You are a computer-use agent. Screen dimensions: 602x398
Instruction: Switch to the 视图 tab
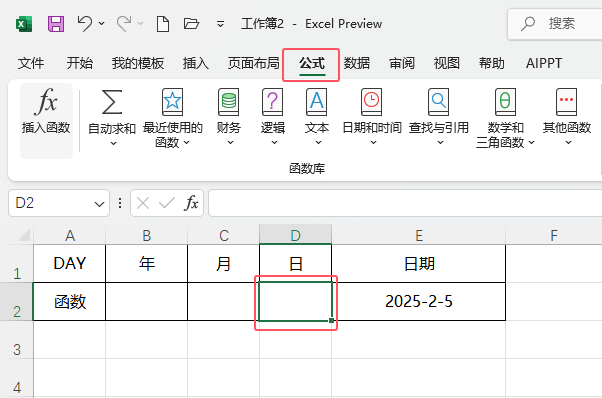447,63
